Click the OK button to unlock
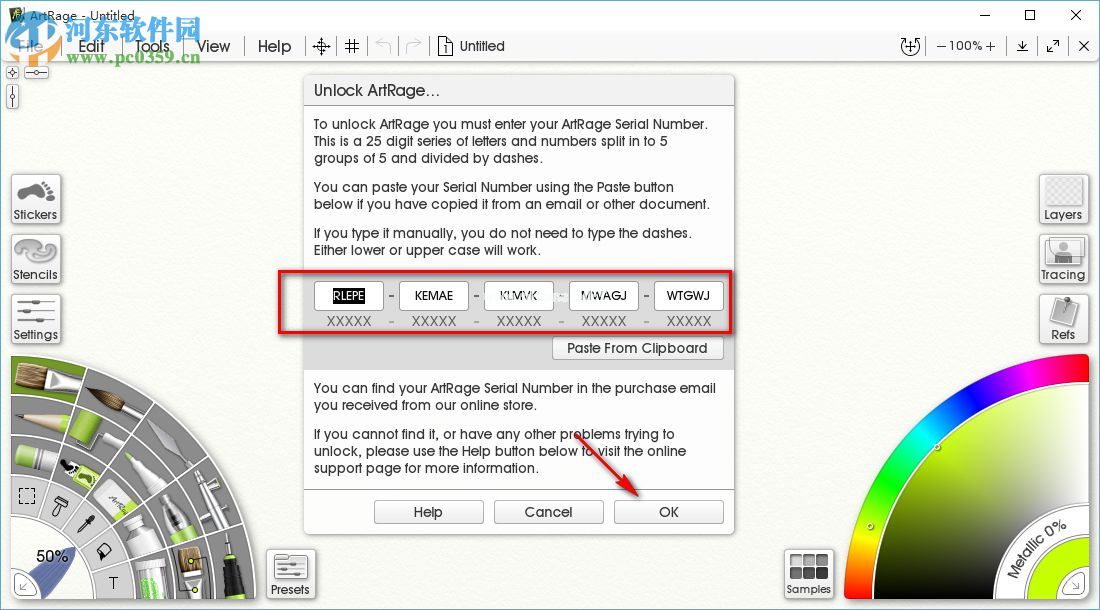Screen dimensions: 1100x610 pyautogui.click(x=668, y=512)
